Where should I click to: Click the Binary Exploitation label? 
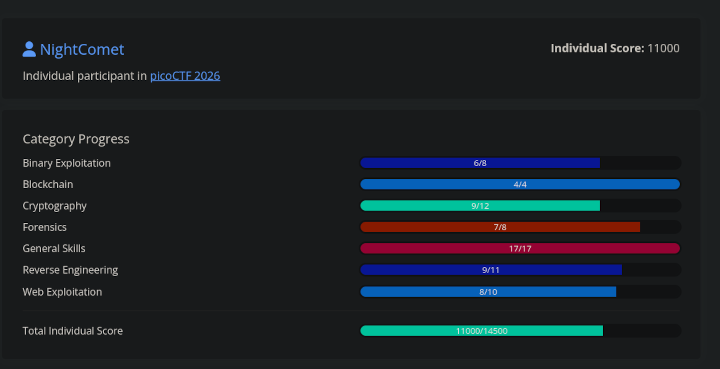67,163
